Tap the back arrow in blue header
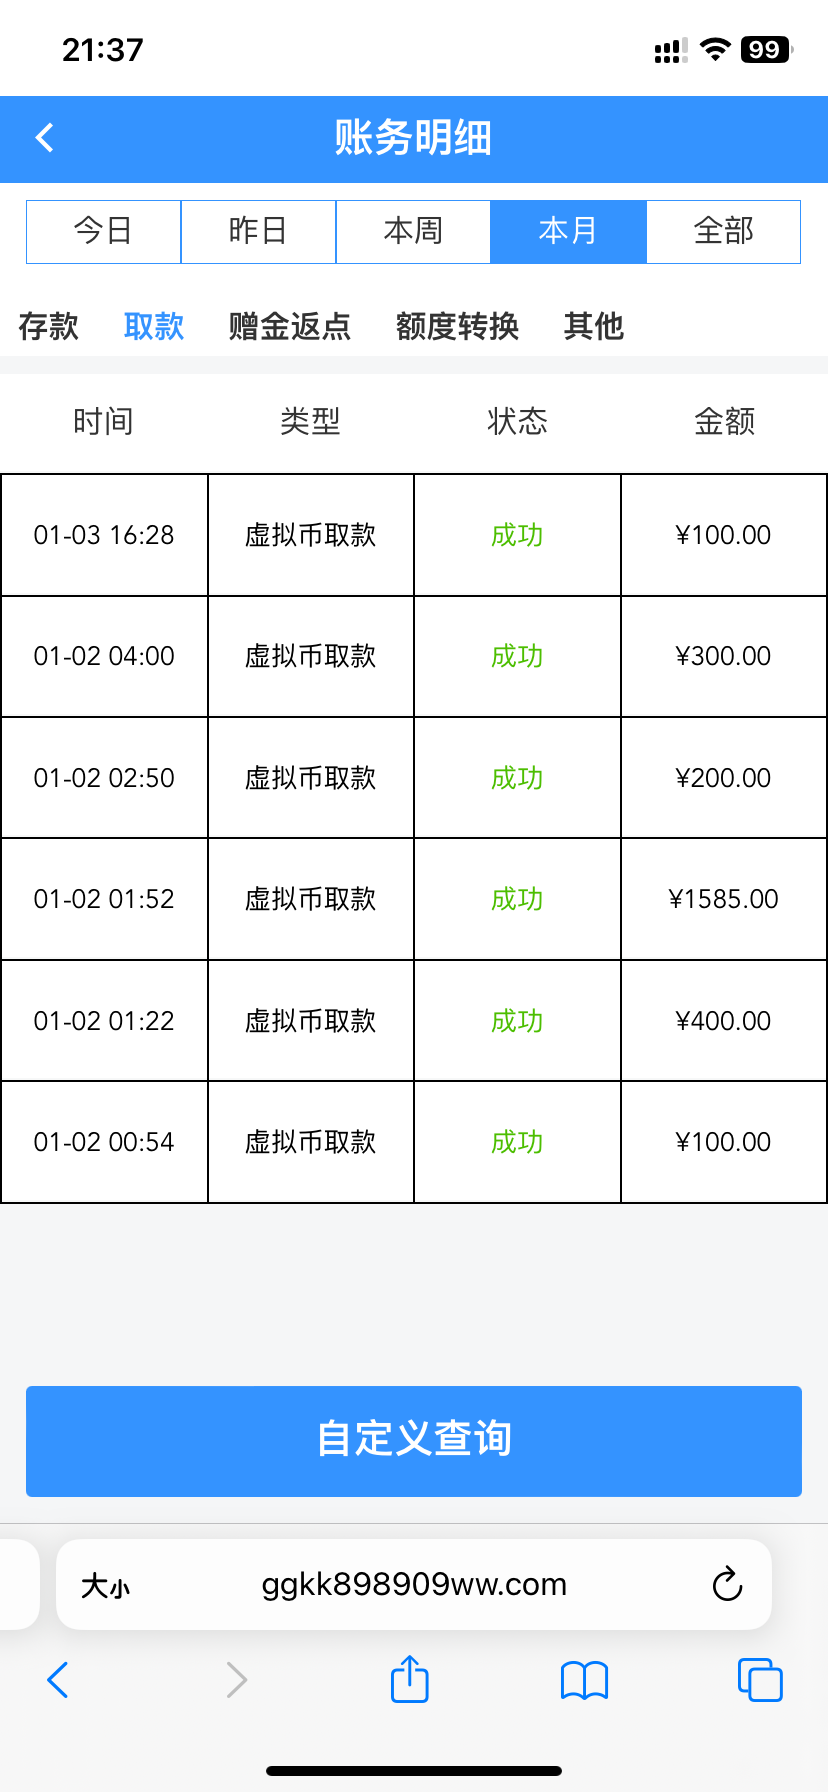 [x=45, y=138]
